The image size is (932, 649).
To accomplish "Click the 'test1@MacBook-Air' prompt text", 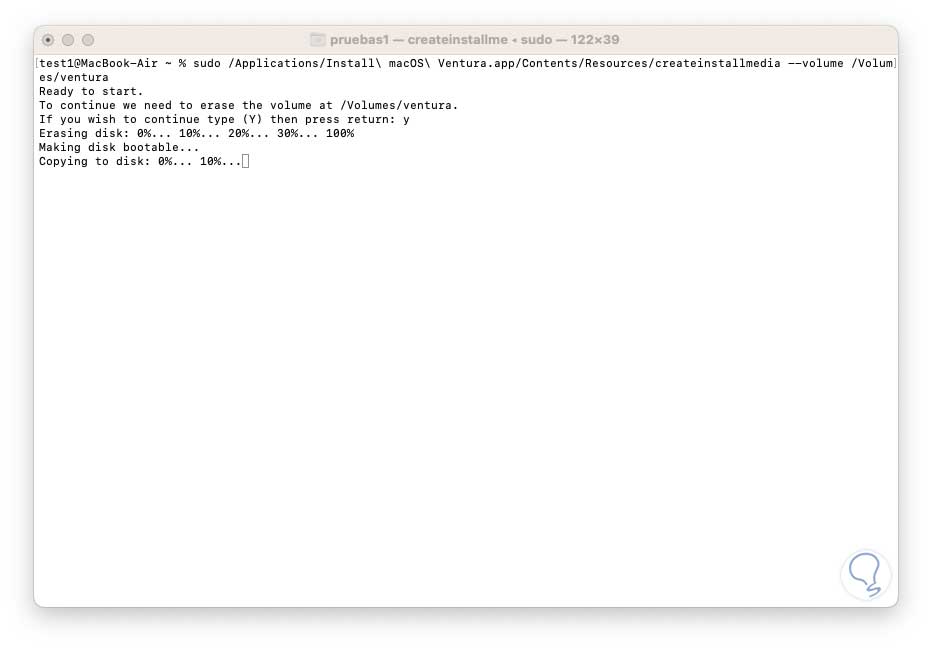I will [99, 63].
